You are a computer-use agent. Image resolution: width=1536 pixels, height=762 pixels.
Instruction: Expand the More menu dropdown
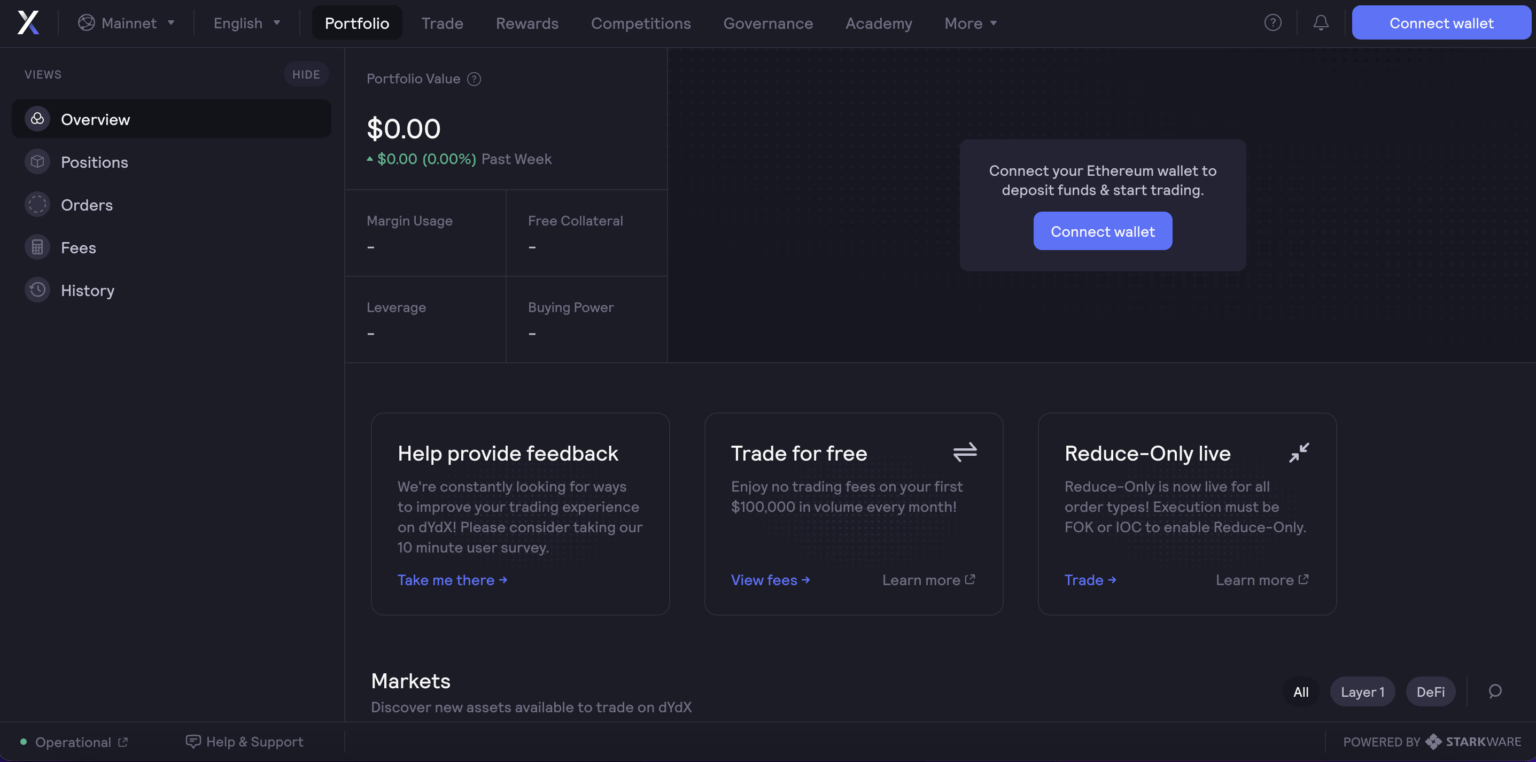(x=970, y=23)
